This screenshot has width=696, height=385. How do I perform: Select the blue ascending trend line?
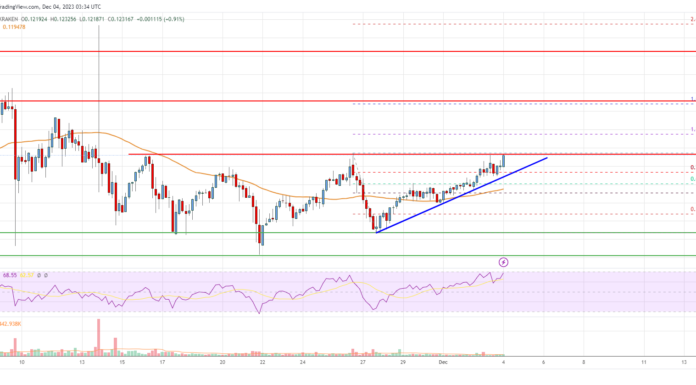click(462, 195)
